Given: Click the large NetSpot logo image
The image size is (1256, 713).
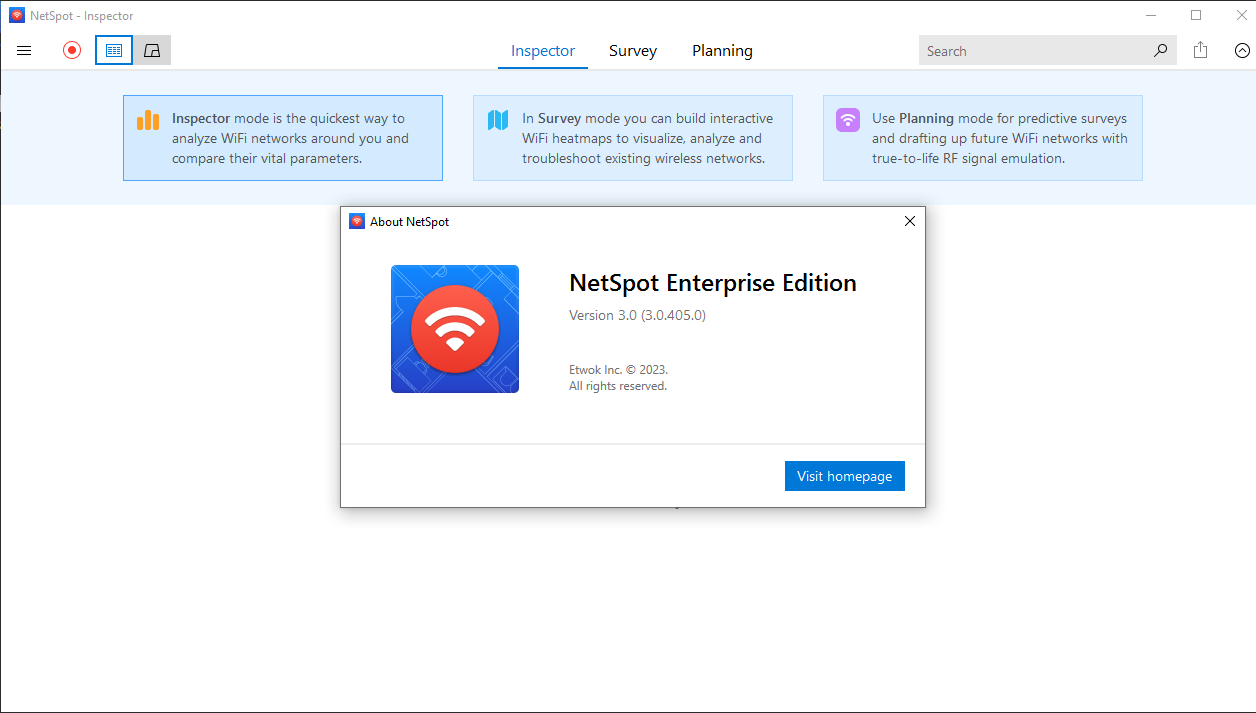Looking at the screenshot, I should [x=455, y=329].
